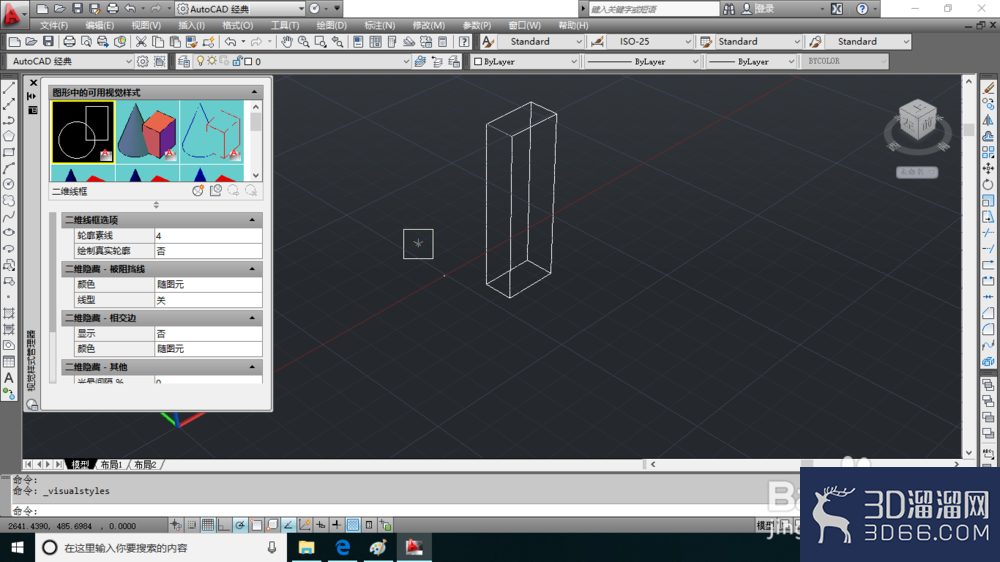The image size is (1000, 562).
Task: Toggle Polar tracking in the status bar
Action: click(240, 525)
